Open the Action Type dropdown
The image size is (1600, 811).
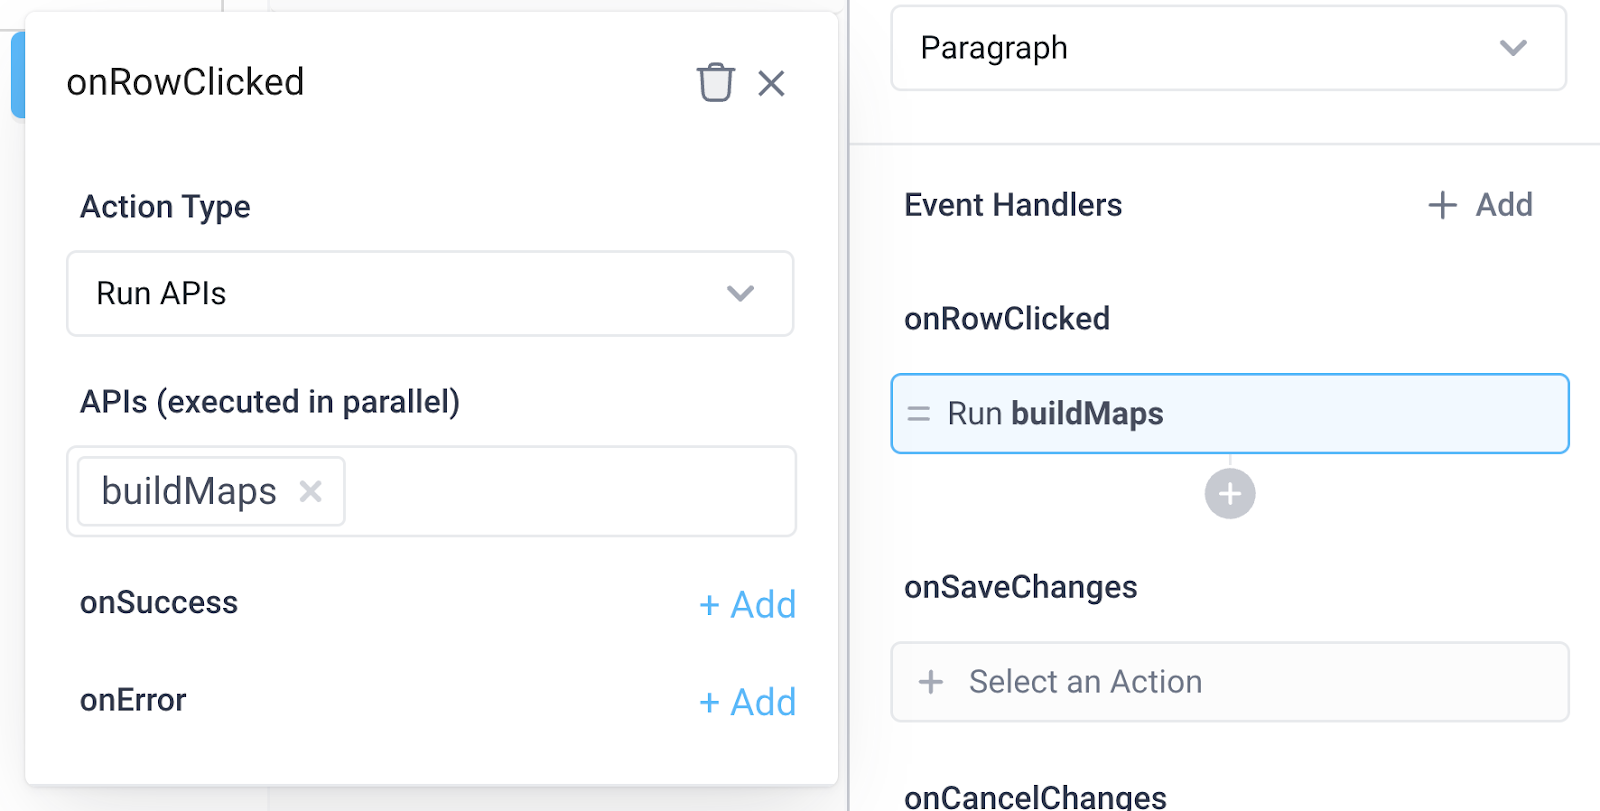(x=430, y=294)
